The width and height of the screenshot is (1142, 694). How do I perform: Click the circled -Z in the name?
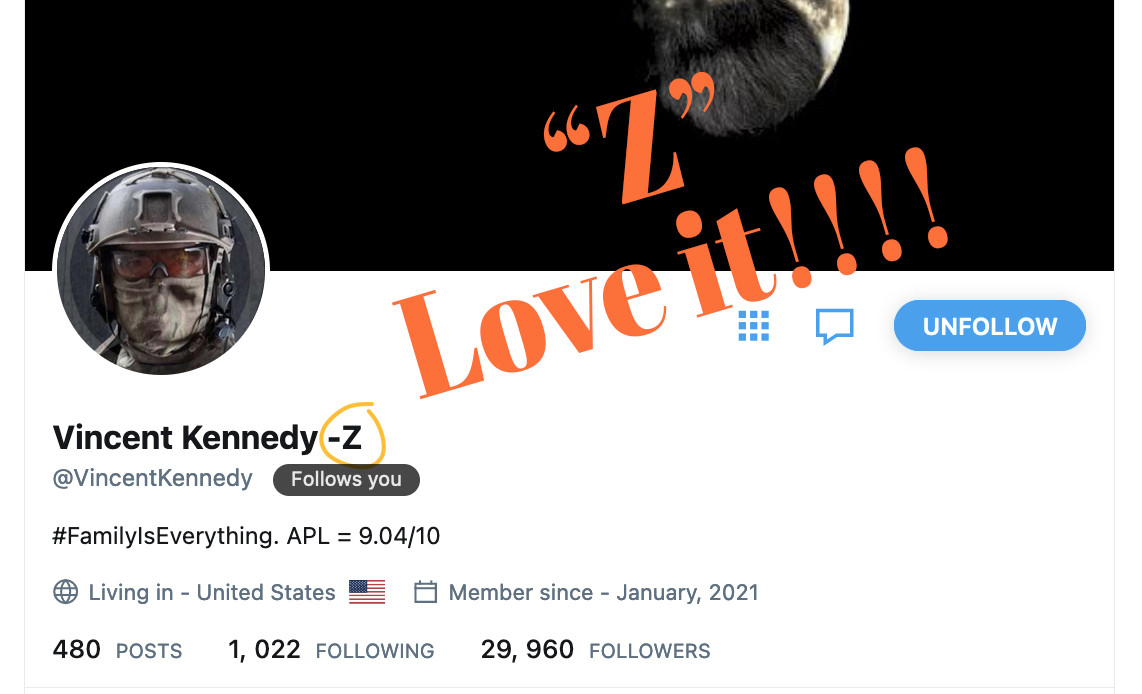point(346,438)
